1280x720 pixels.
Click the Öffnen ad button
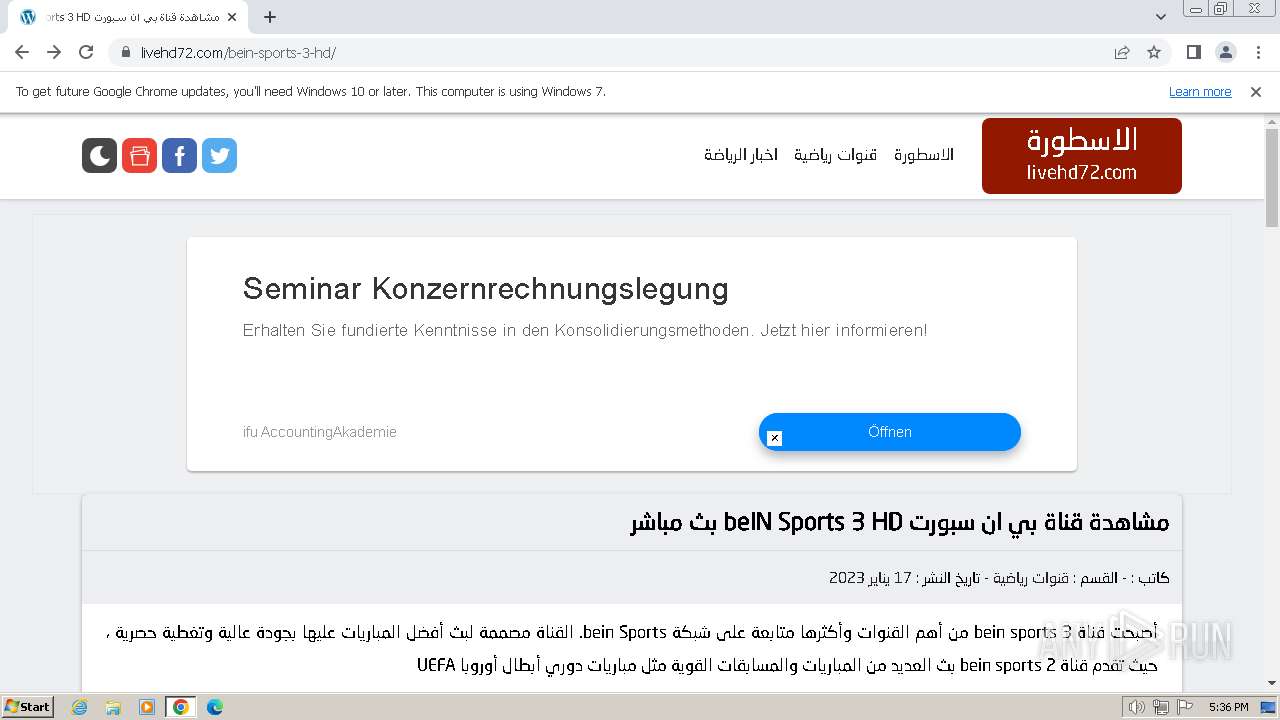(x=890, y=432)
